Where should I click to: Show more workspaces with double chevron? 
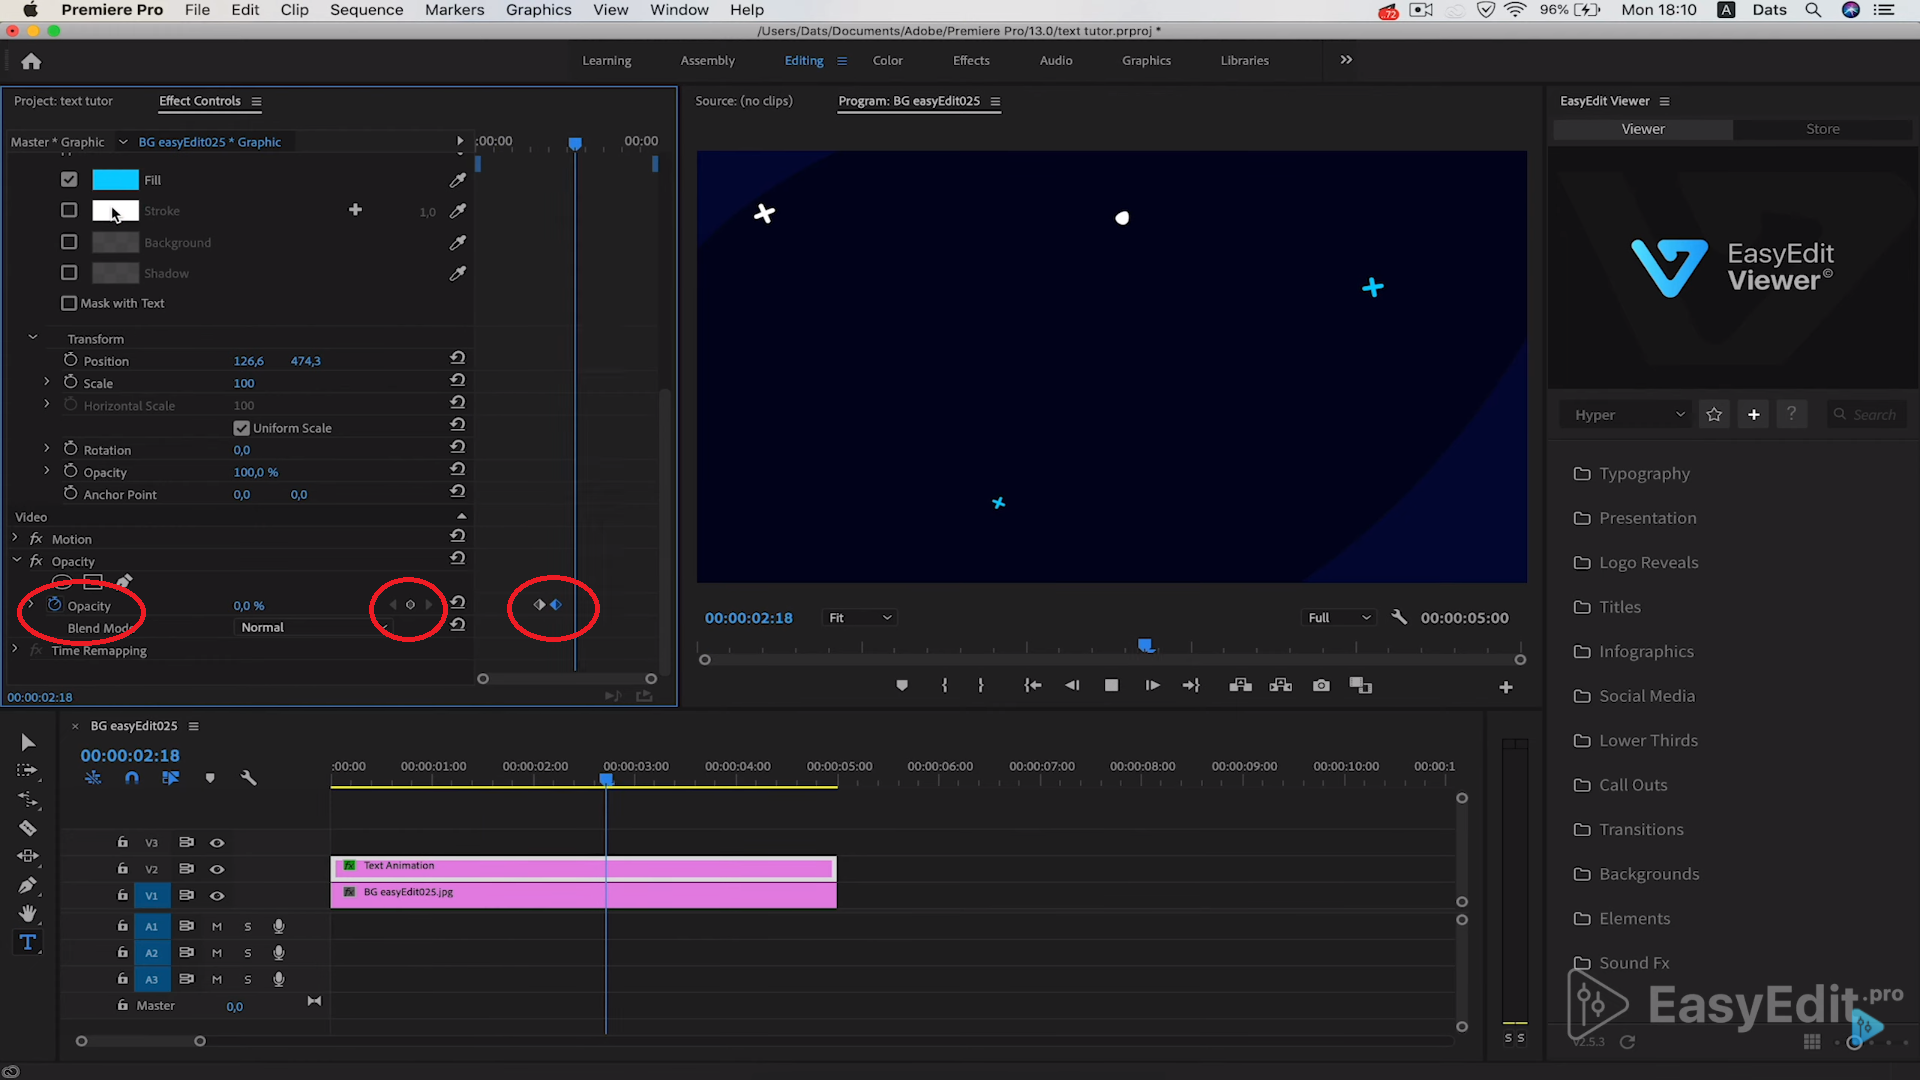point(1346,60)
